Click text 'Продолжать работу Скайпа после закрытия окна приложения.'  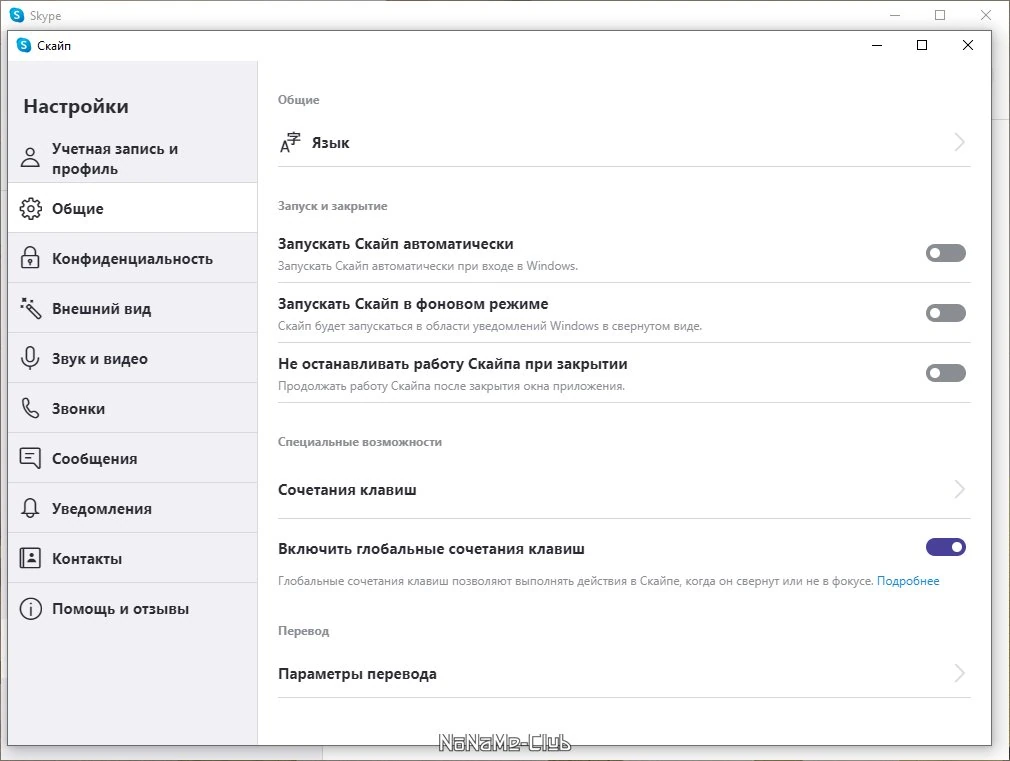[451, 386]
